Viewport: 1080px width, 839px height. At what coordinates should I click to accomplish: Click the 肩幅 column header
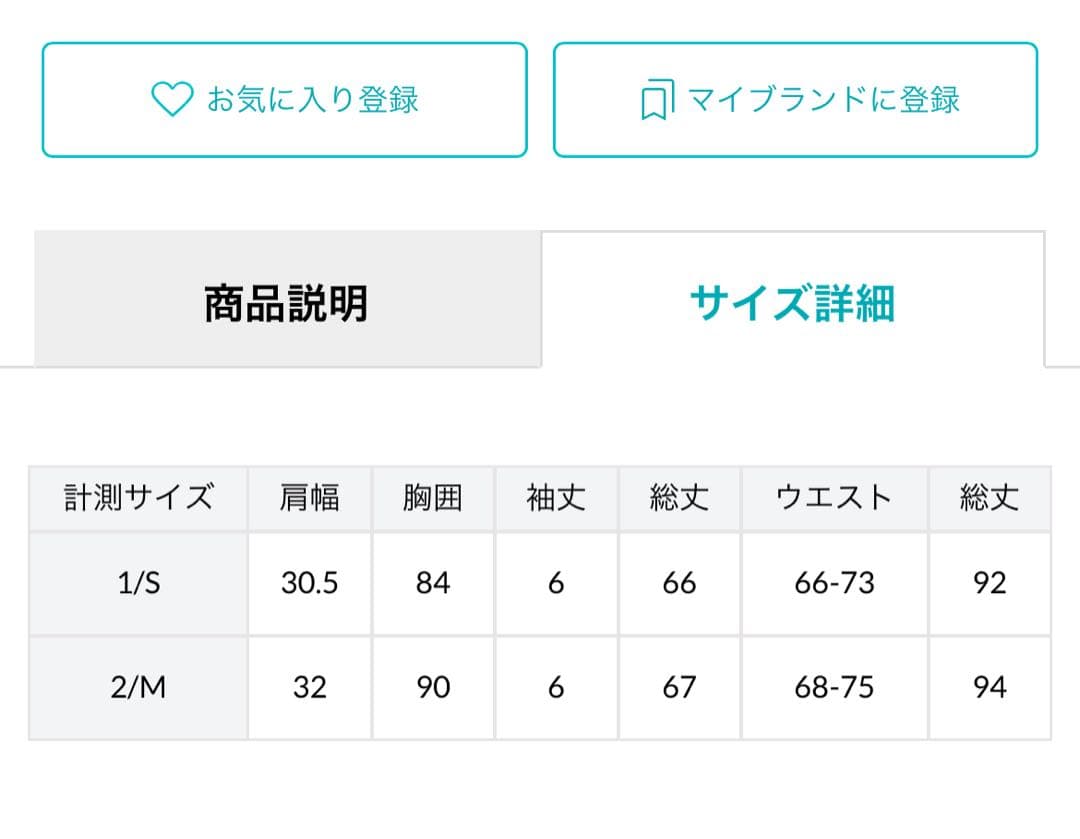310,498
